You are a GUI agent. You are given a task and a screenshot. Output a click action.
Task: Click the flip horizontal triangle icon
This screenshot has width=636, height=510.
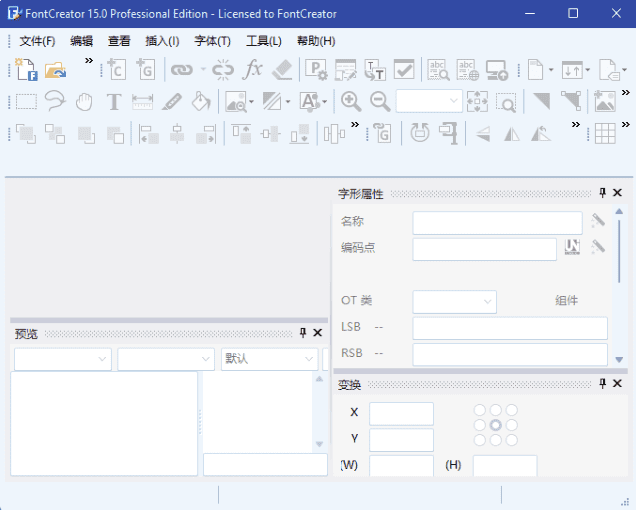tap(512, 133)
